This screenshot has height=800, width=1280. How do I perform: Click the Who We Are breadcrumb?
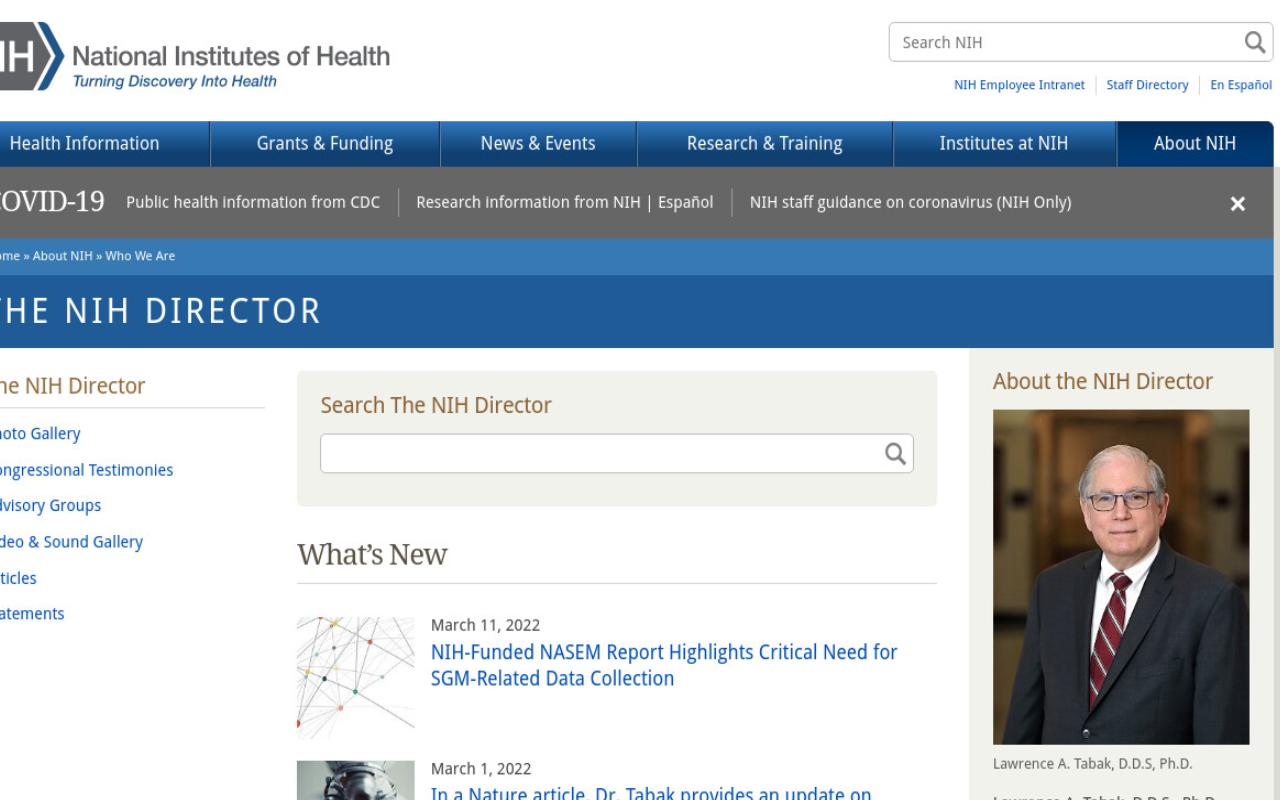tap(140, 256)
